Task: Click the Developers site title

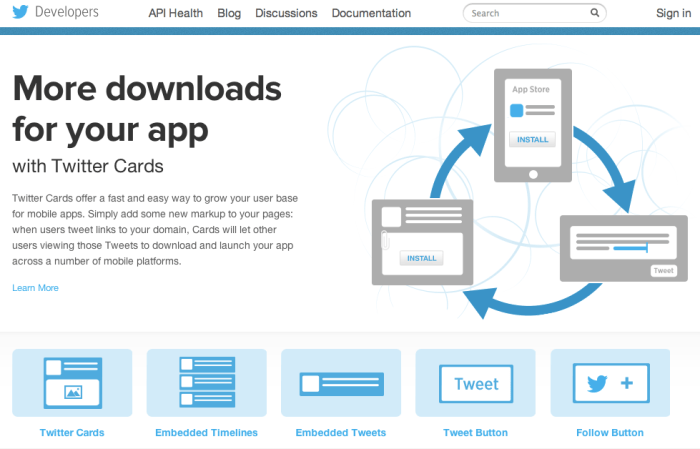Action: (x=67, y=12)
